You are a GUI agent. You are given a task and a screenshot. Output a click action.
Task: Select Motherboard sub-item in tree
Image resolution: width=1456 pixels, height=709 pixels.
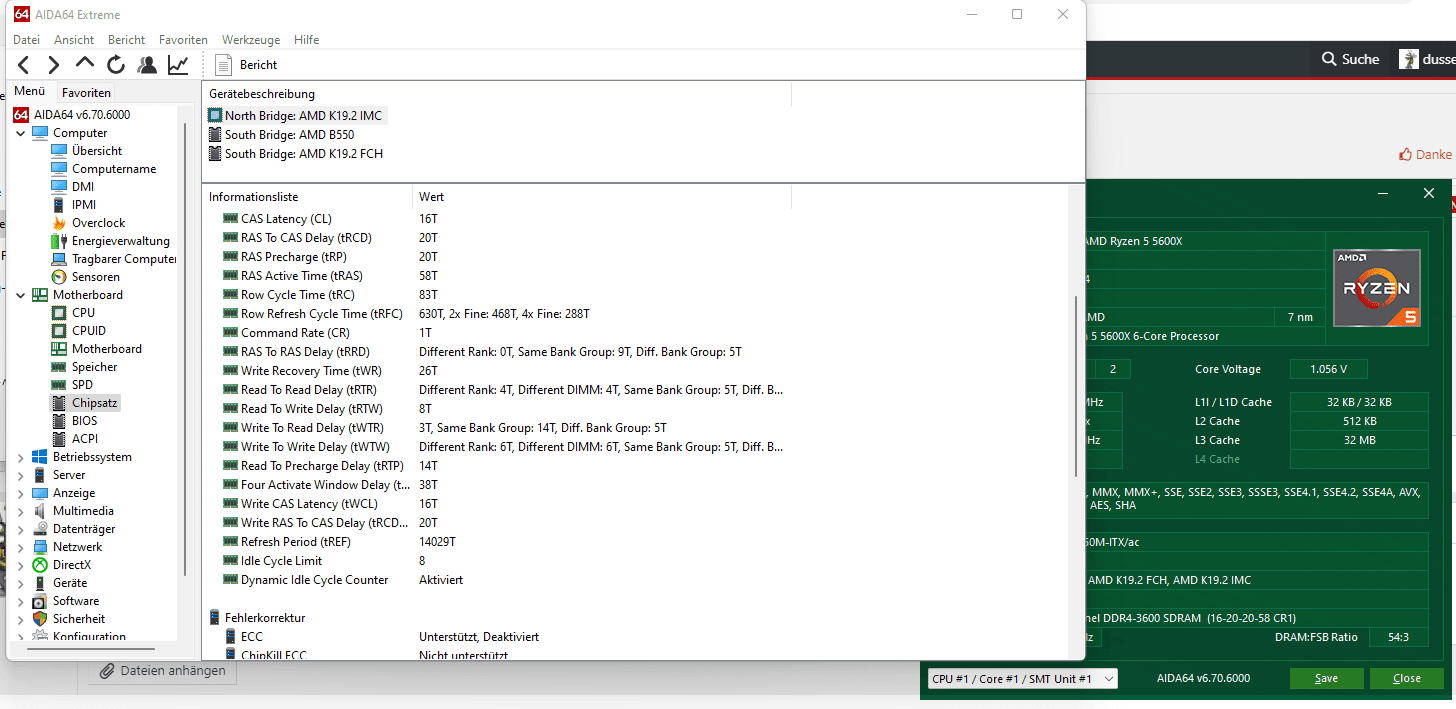pos(106,349)
